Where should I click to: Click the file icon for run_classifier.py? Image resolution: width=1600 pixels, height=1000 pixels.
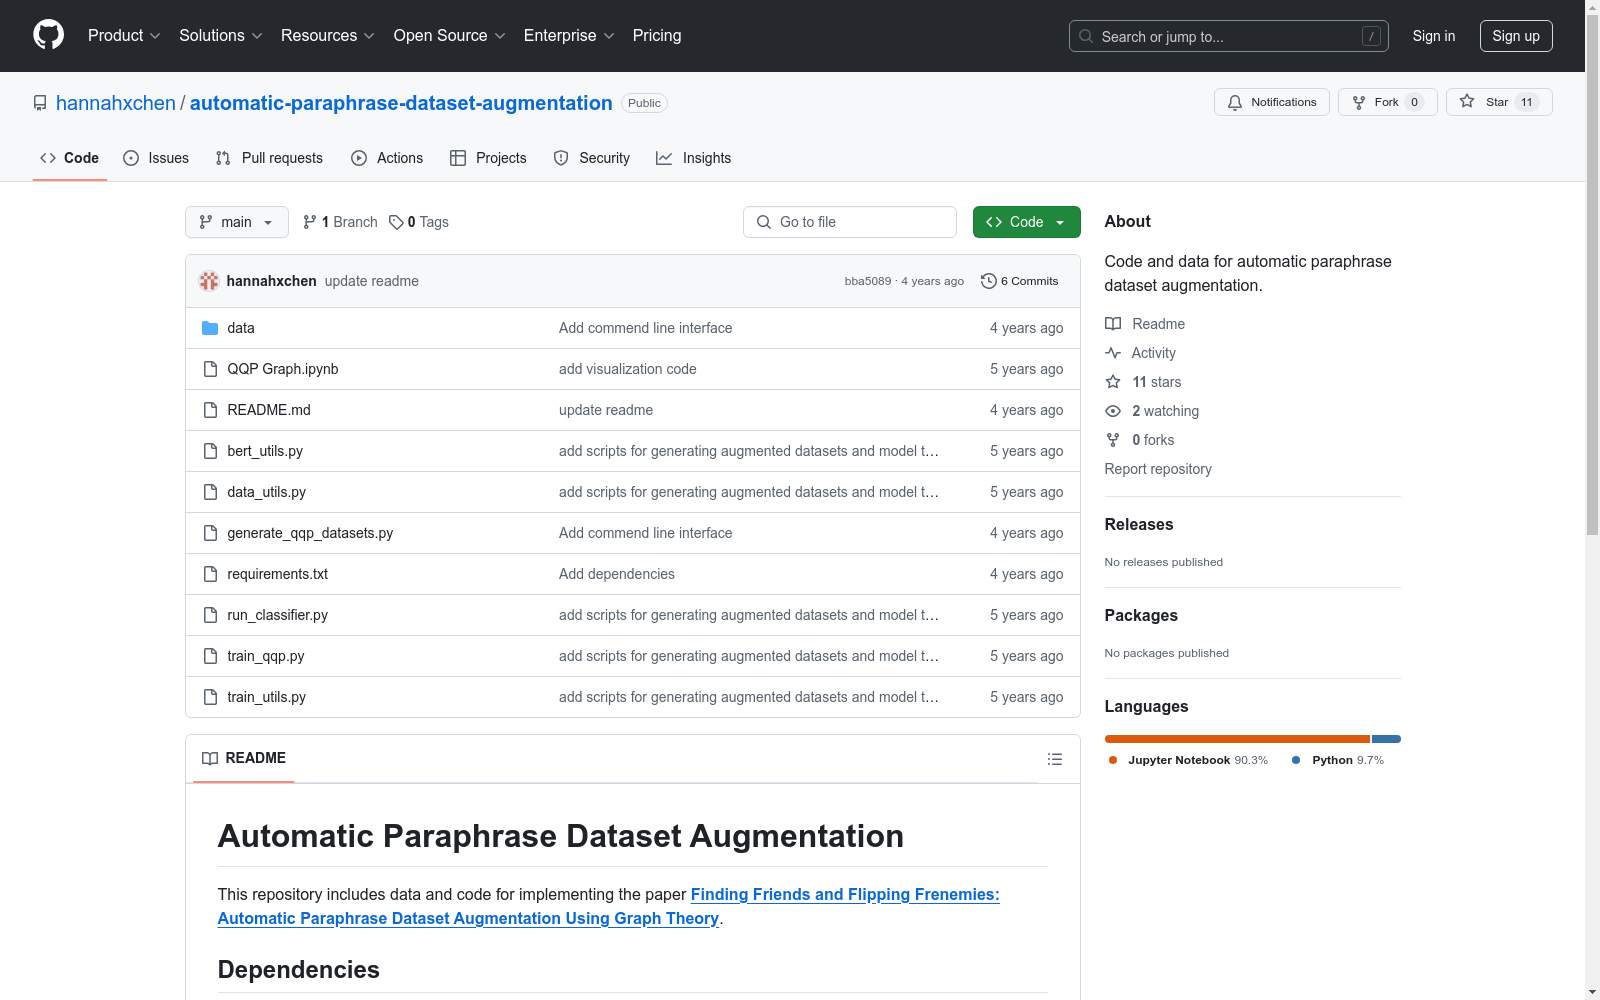[x=210, y=615]
